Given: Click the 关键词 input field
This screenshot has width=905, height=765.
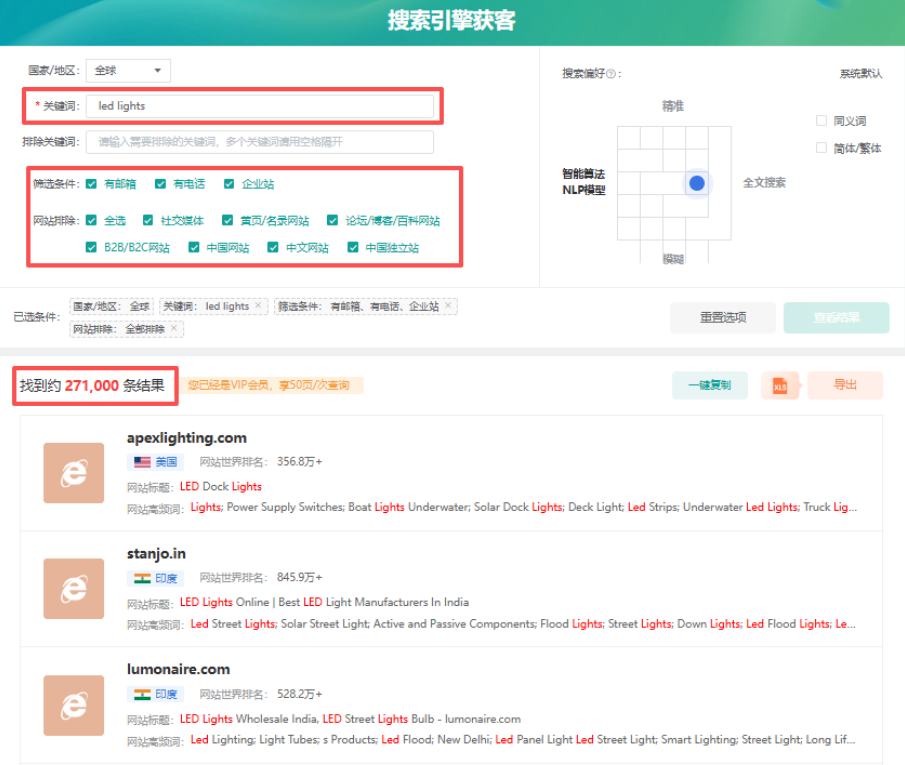Looking at the screenshot, I should click(260, 106).
